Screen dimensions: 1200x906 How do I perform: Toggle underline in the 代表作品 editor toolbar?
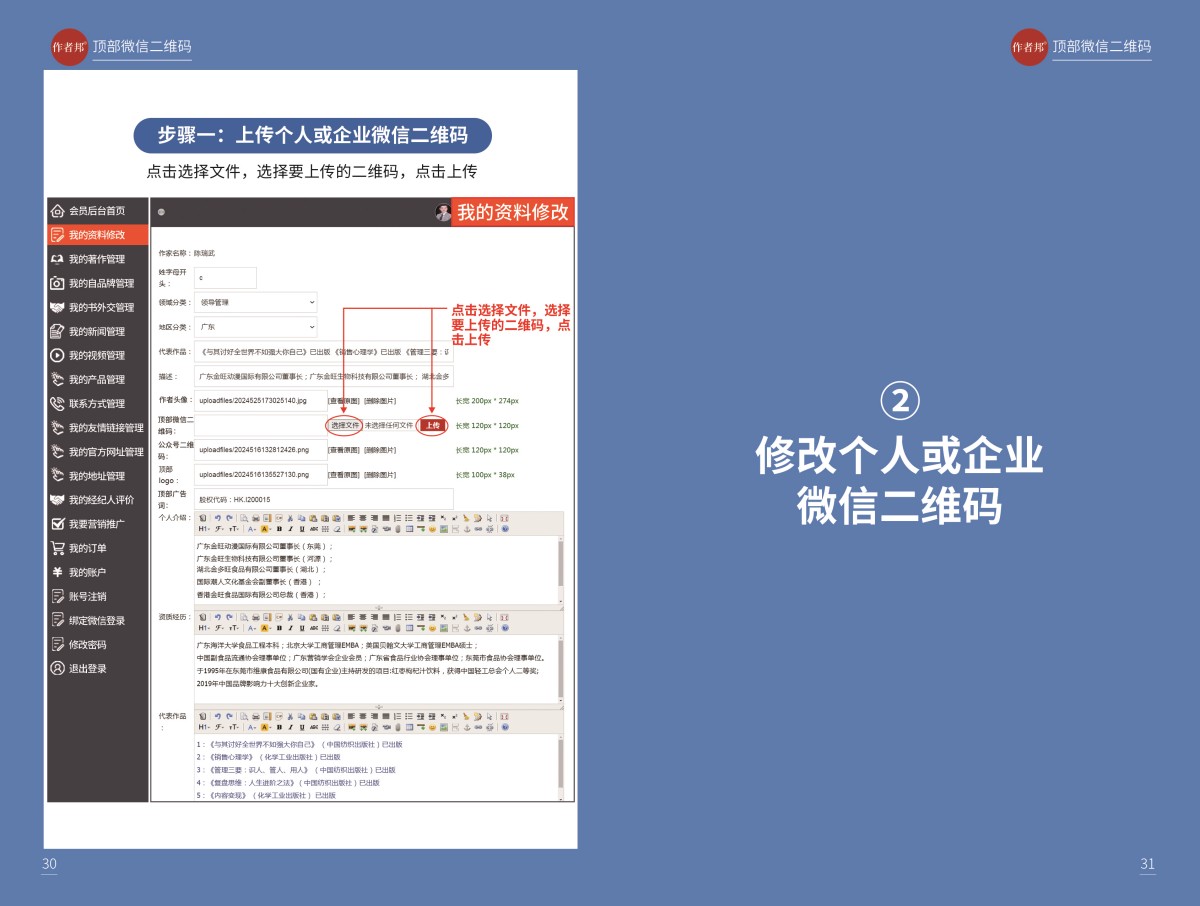(x=301, y=727)
